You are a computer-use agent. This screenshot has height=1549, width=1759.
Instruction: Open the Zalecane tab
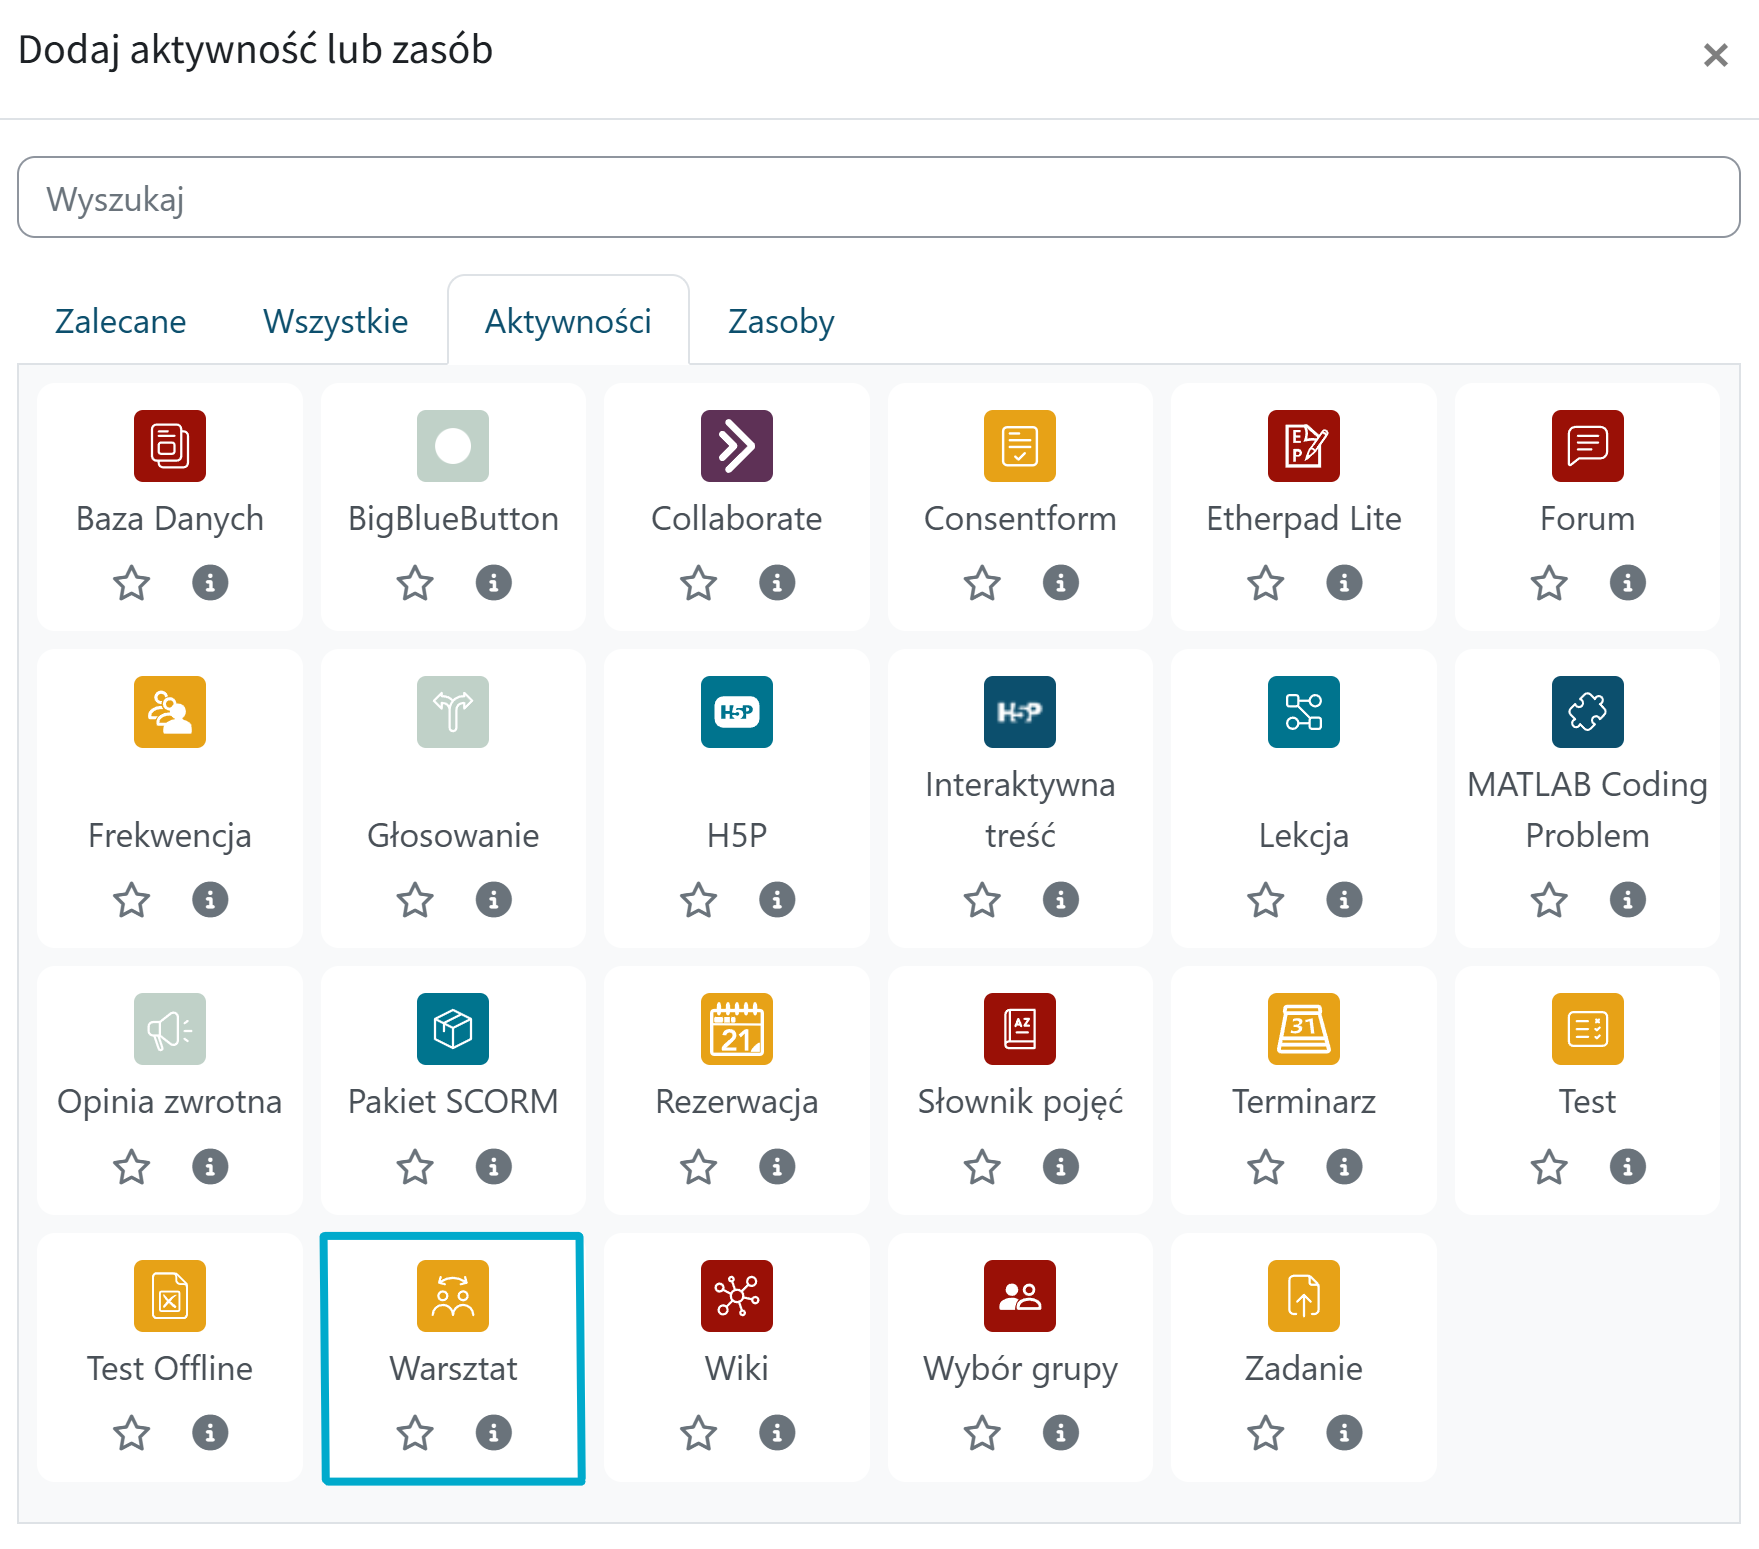[x=120, y=322]
